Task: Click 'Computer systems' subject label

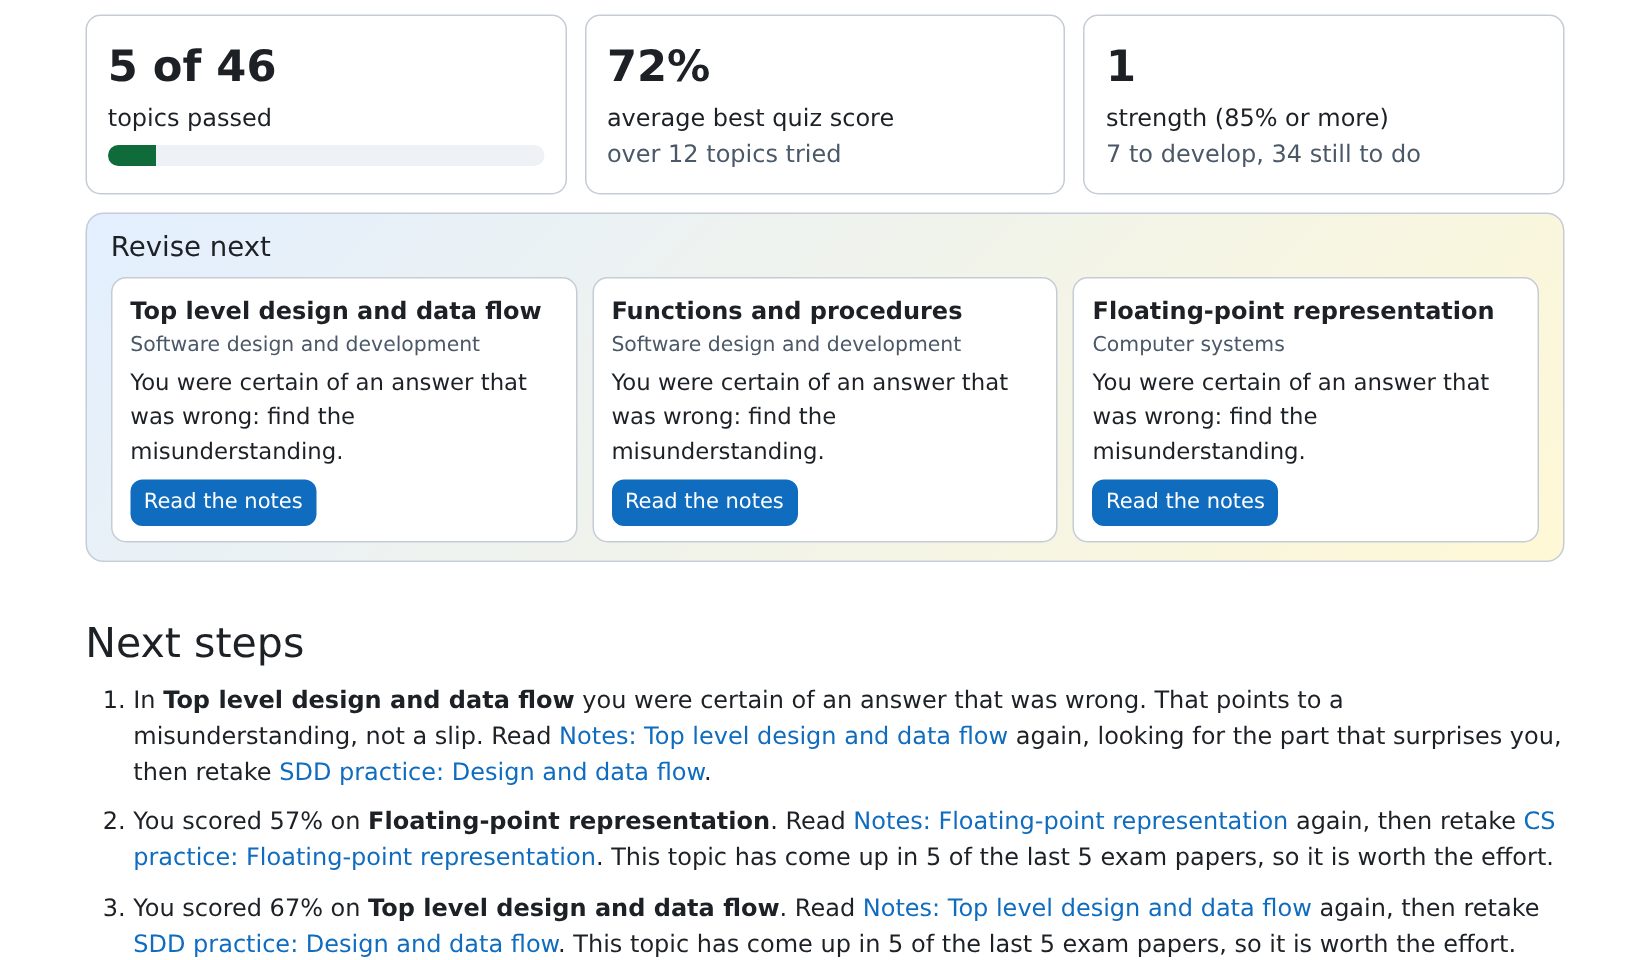Action: [1188, 344]
